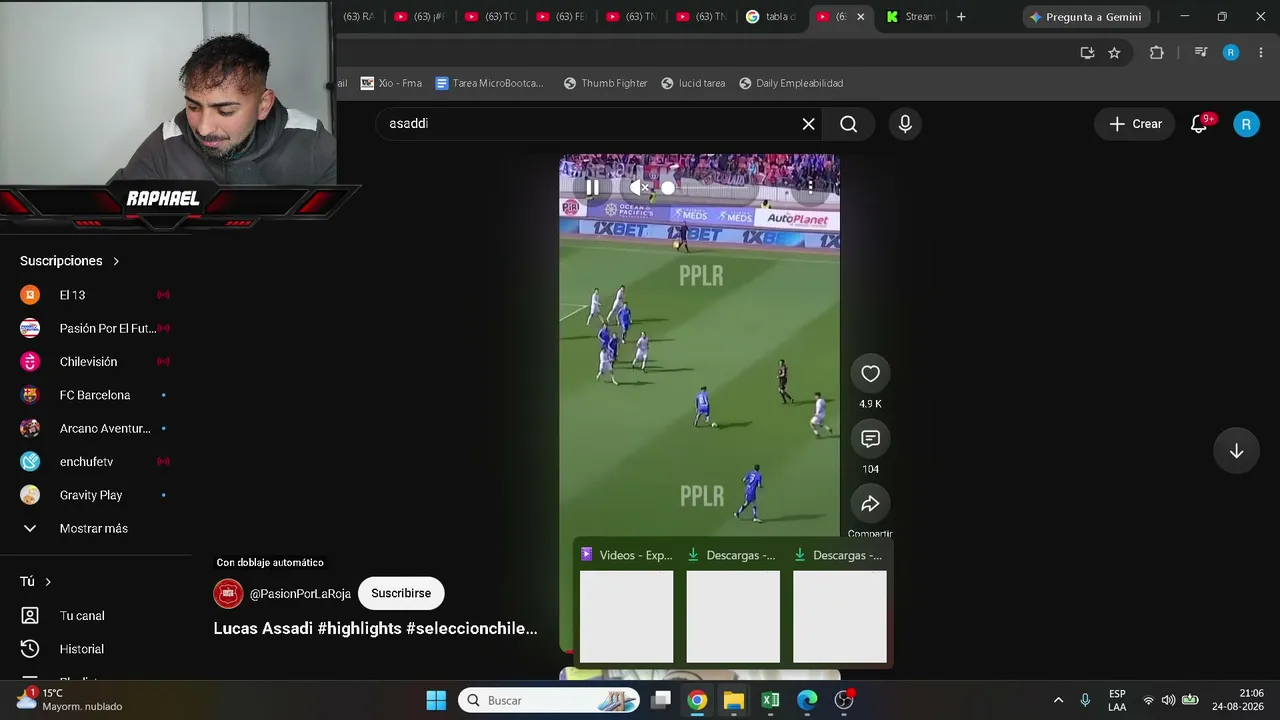Open the Daily Empleabilidad bookmark
Viewport: 1280px width, 720px height.
[x=791, y=83]
